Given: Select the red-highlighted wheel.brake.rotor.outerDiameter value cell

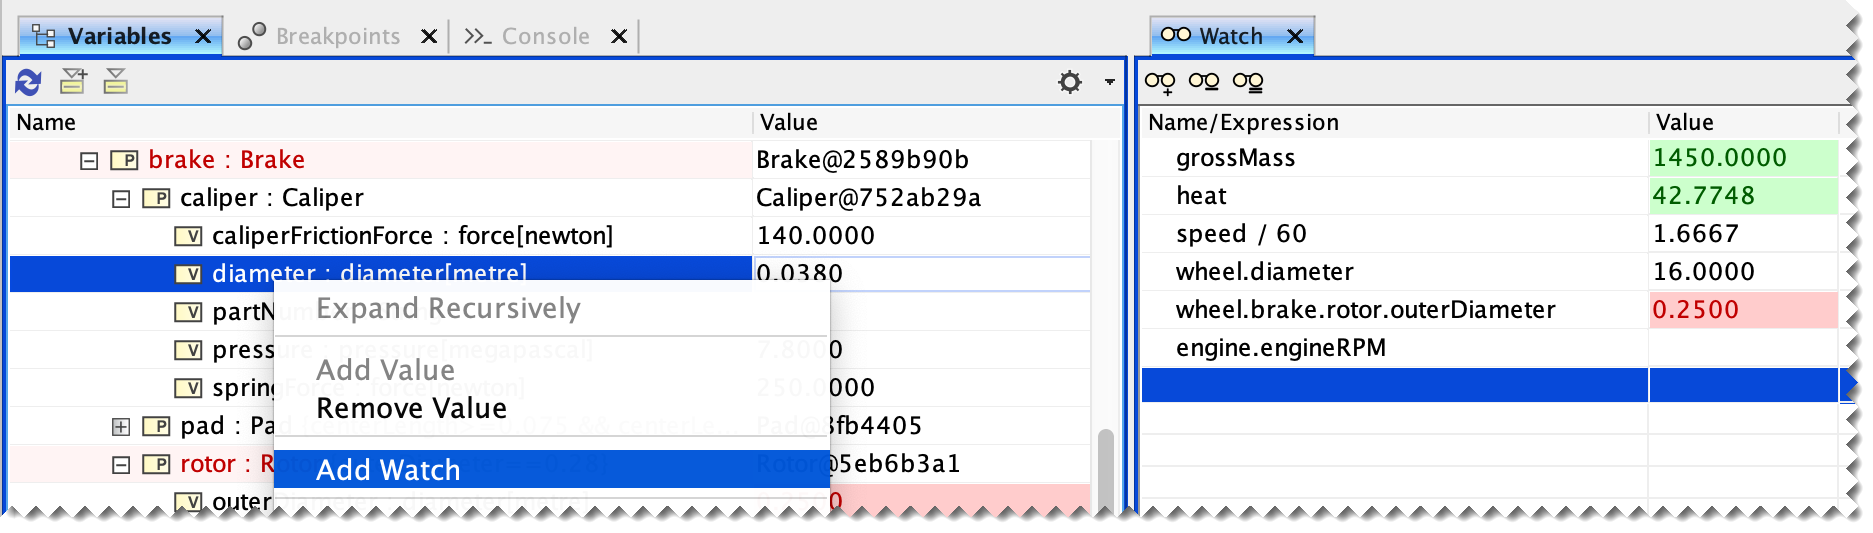Looking at the screenshot, I should point(1744,310).
